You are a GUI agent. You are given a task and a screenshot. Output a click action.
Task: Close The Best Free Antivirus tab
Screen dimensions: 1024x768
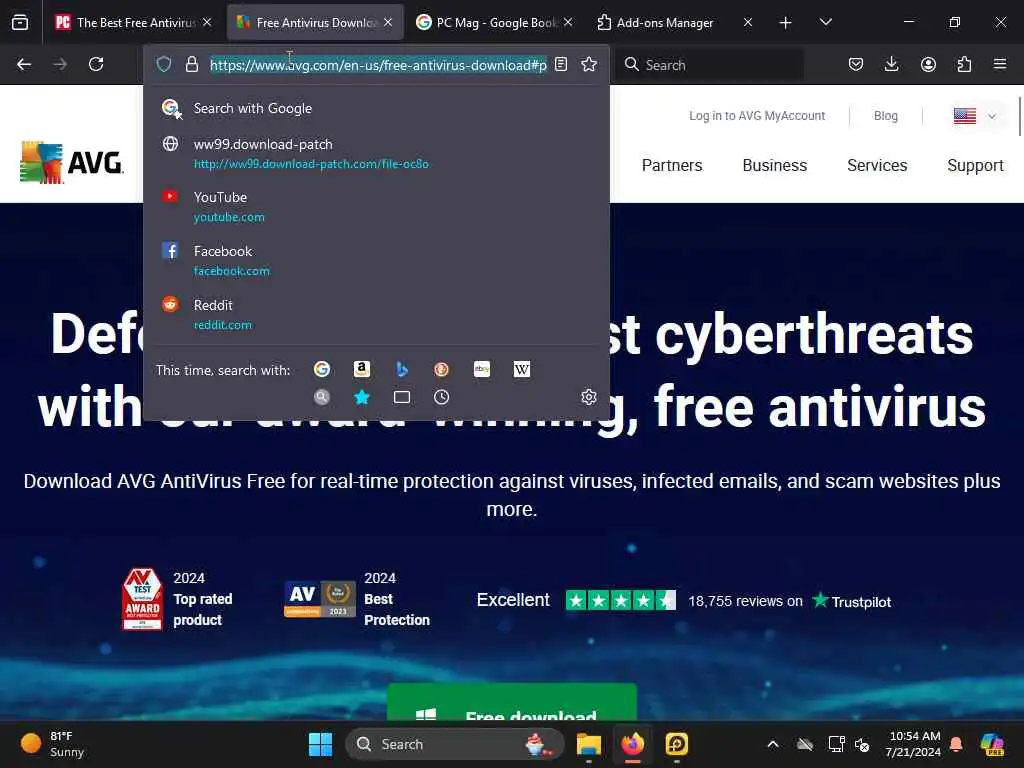207,22
